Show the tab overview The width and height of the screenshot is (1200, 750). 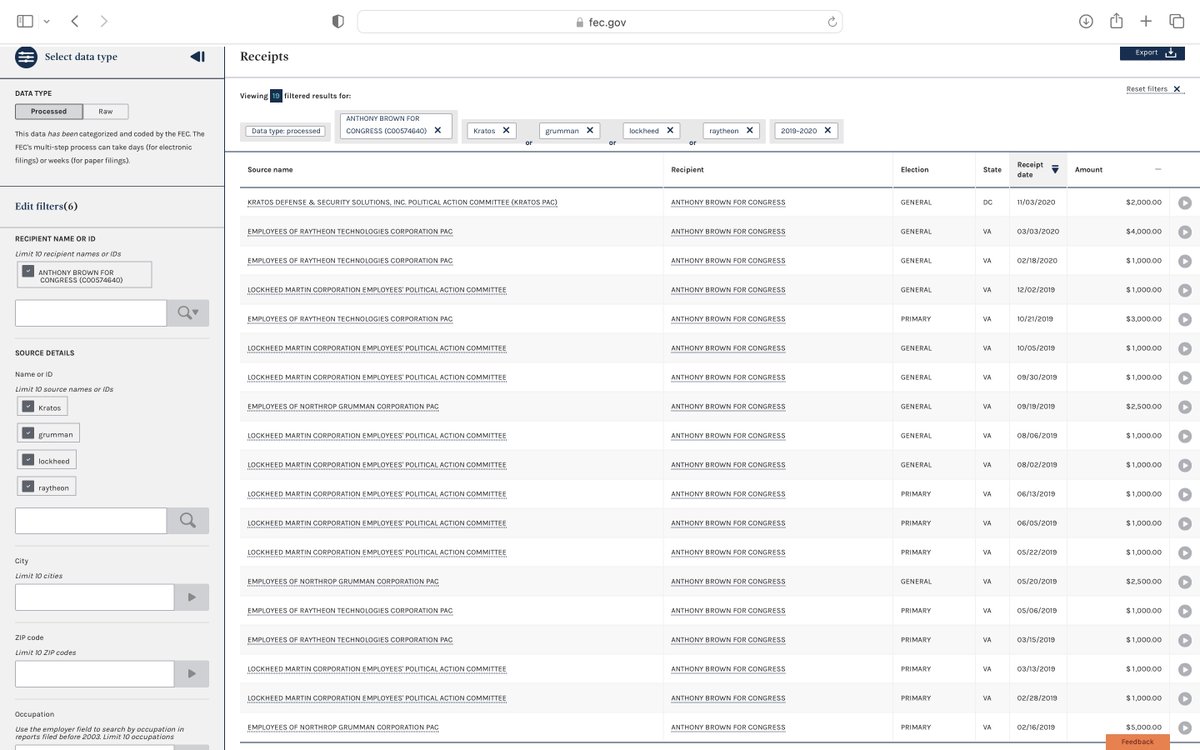tap(1176, 21)
